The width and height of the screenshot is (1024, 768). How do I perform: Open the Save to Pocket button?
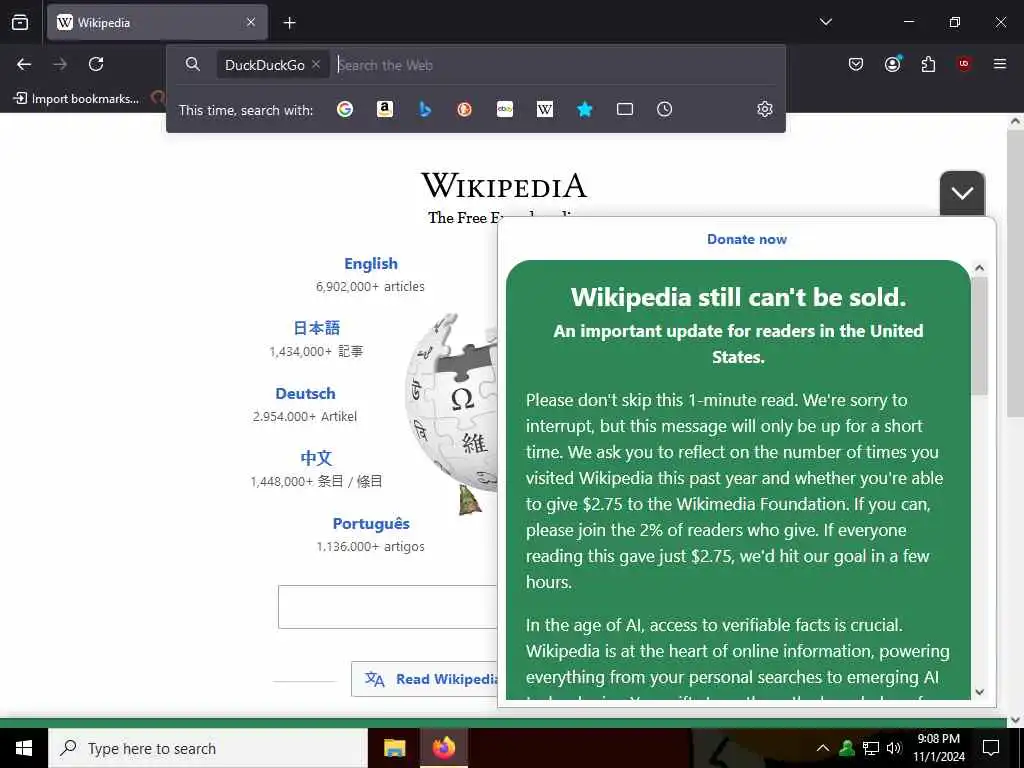(856, 64)
